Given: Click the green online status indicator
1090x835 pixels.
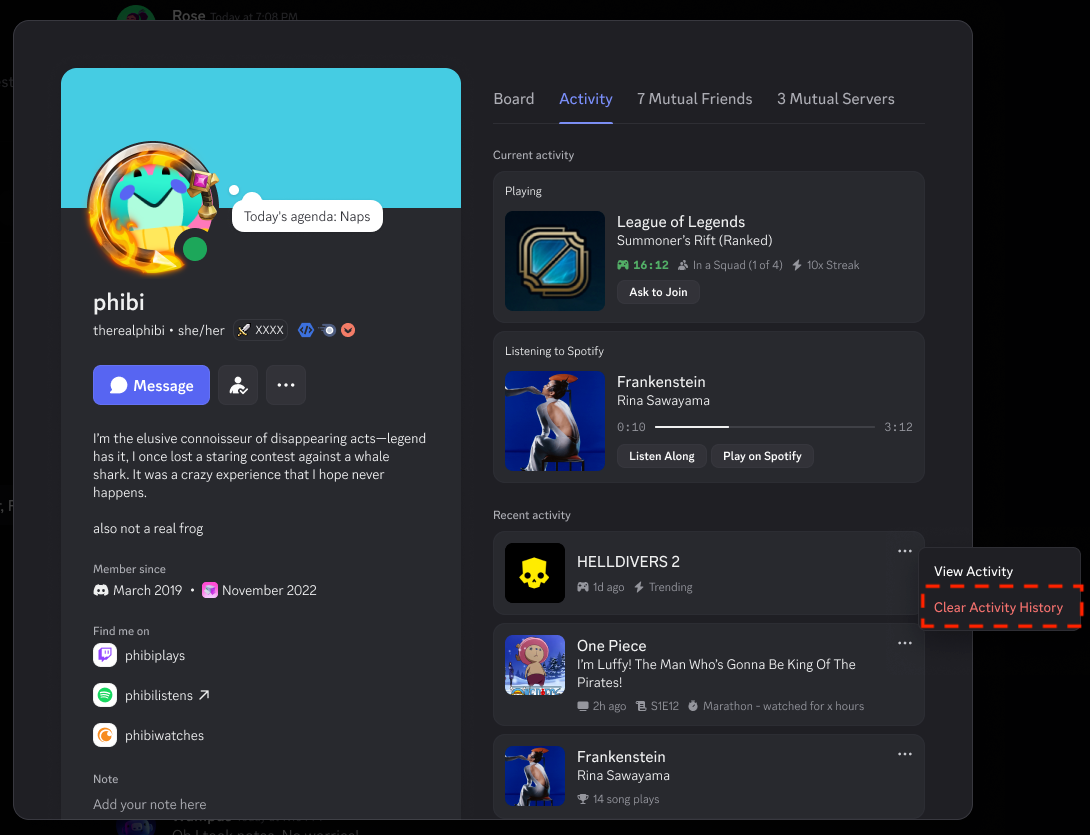Looking at the screenshot, I should click(195, 249).
